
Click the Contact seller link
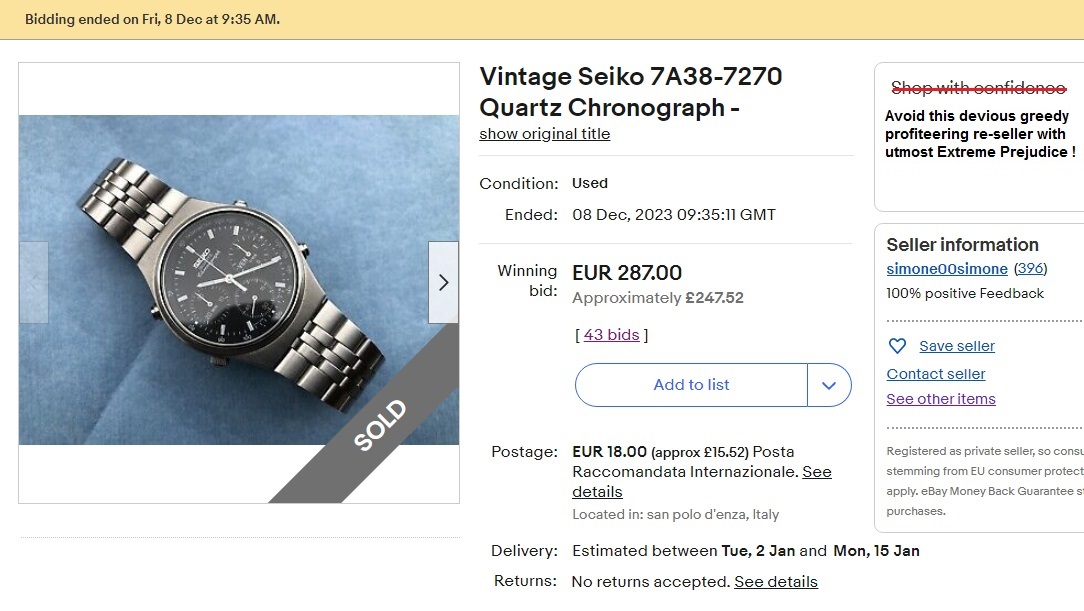coord(935,373)
